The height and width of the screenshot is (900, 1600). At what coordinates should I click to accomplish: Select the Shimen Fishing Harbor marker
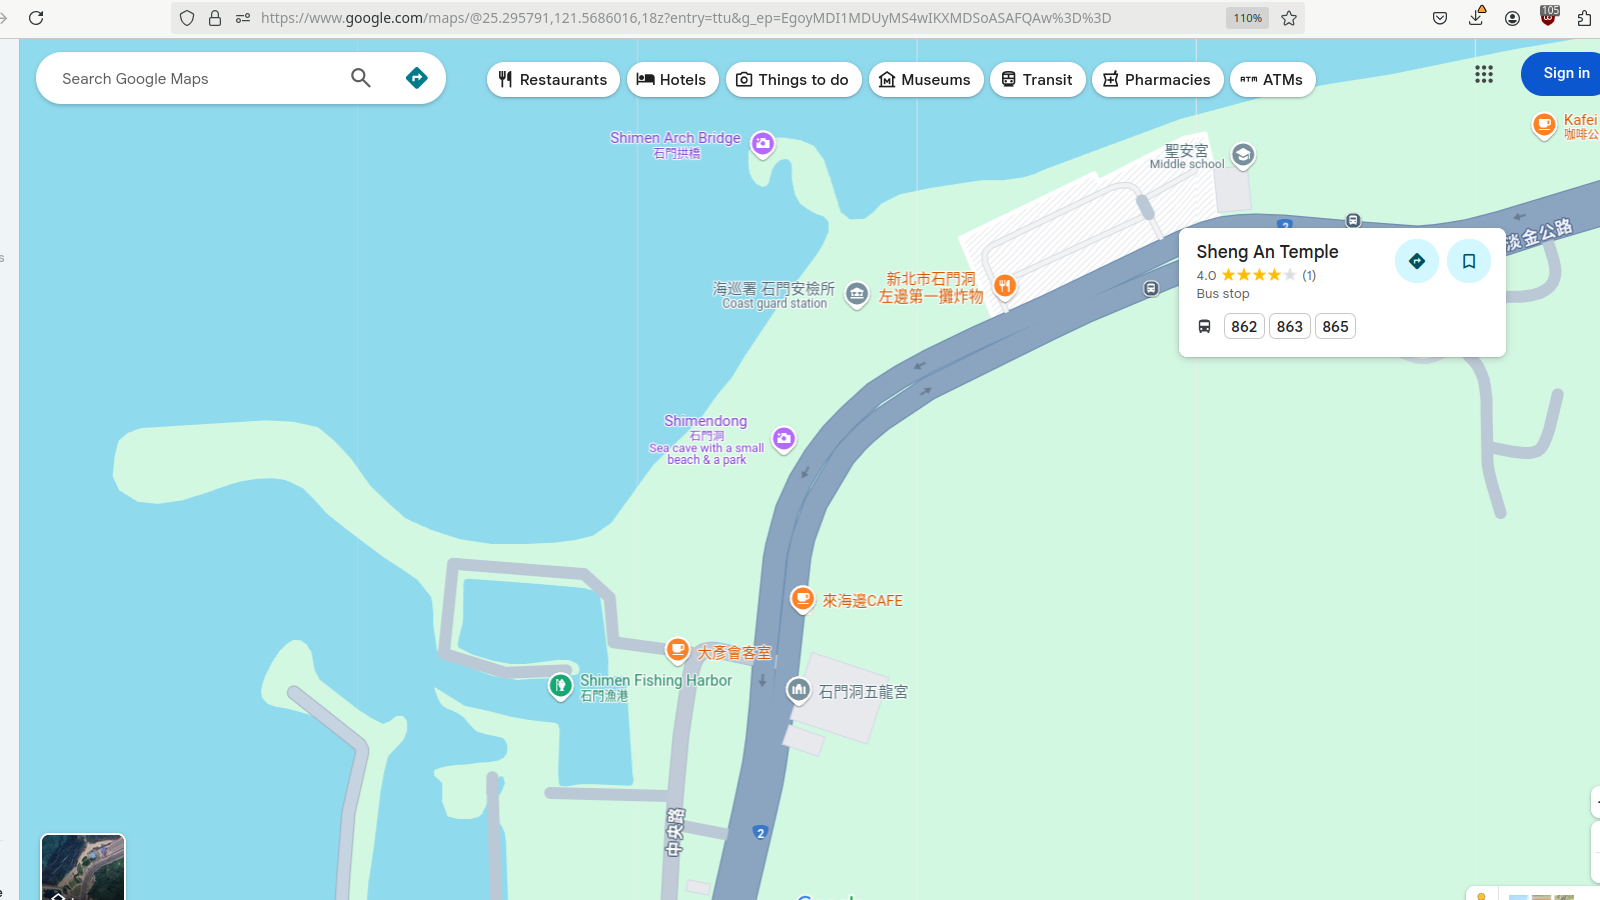coord(561,686)
